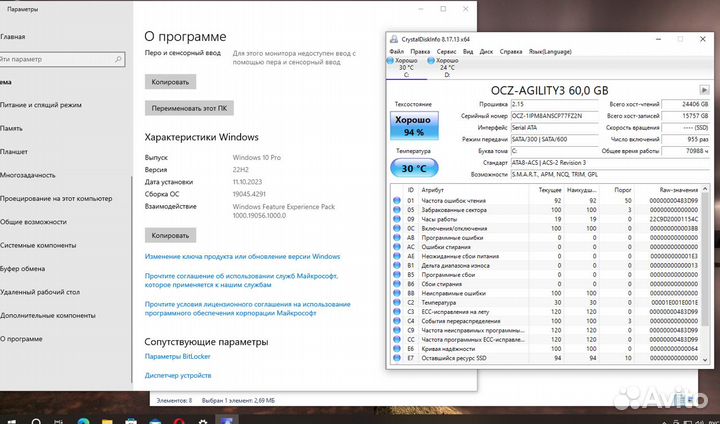
Task: Click the status orb for Частота ошибок чтения
Action: [397, 201]
